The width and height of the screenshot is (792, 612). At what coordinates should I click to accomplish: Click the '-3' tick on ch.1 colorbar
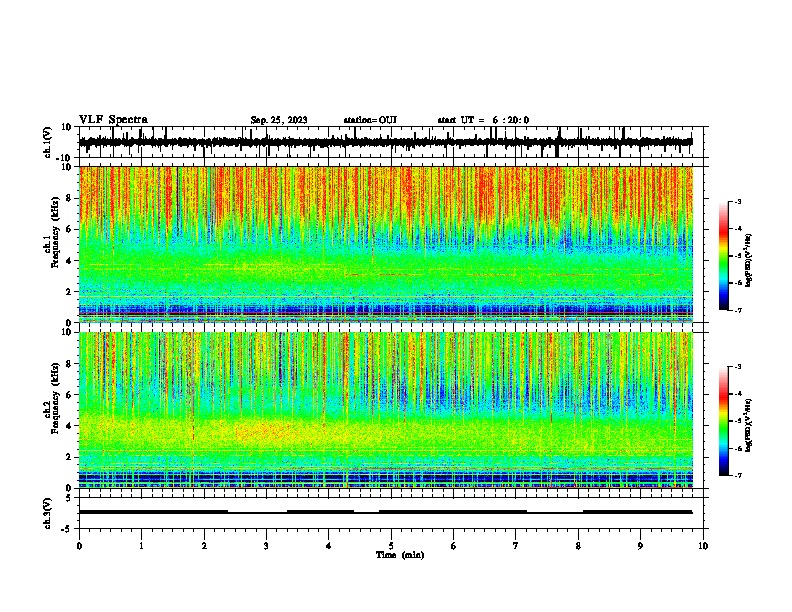tap(738, 201)
